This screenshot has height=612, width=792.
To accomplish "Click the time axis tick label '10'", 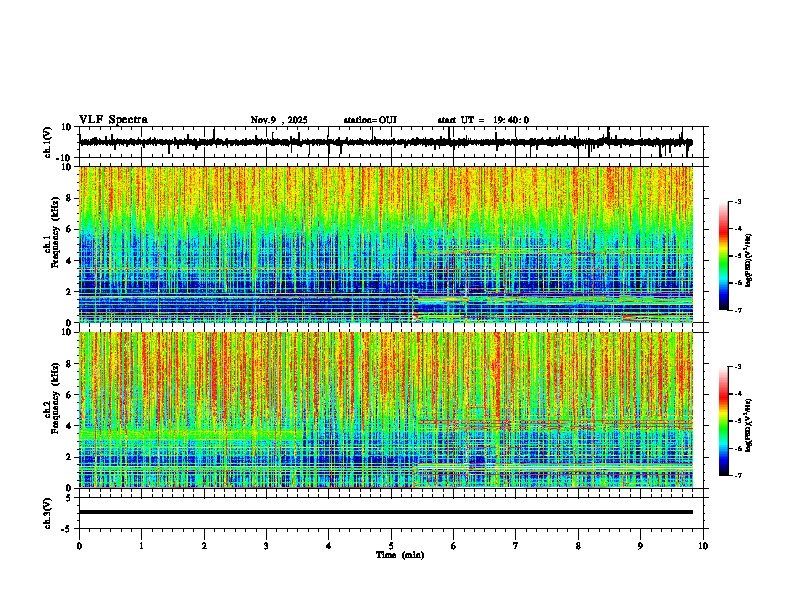I will pyautogui.click(x=703, y=546).
